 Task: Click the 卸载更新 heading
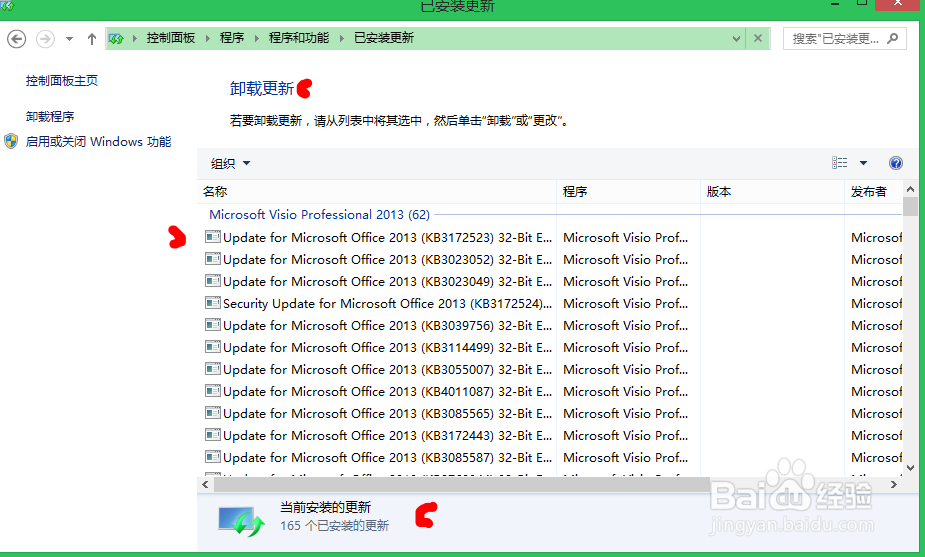(x=262, y=89)
